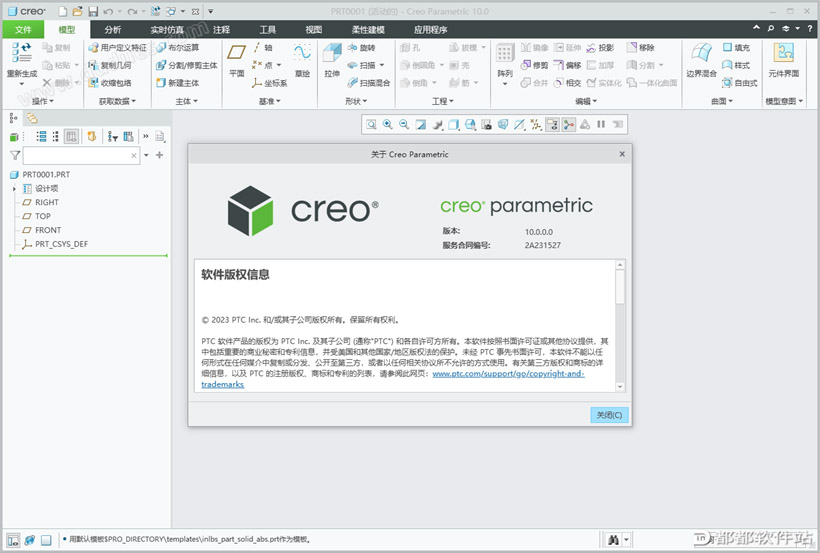Click Zoom Out icon in graphics toolbar
The width and height of the screenshot is (820, 553).
click(x=404, y=125)
